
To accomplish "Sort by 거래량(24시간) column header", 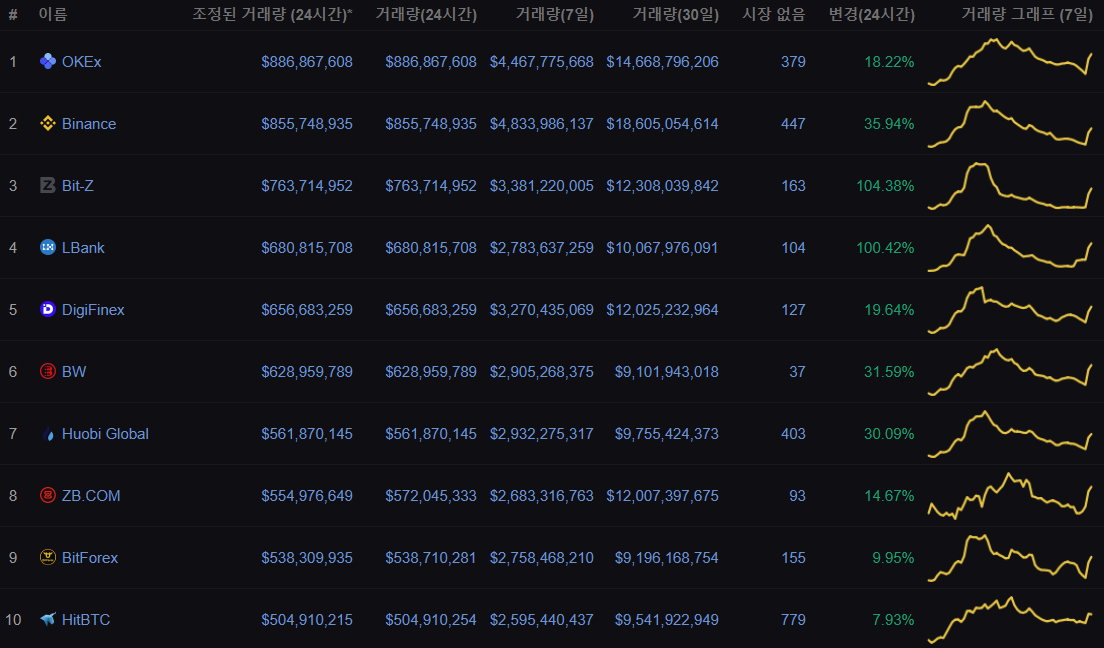I will (426, 14).
